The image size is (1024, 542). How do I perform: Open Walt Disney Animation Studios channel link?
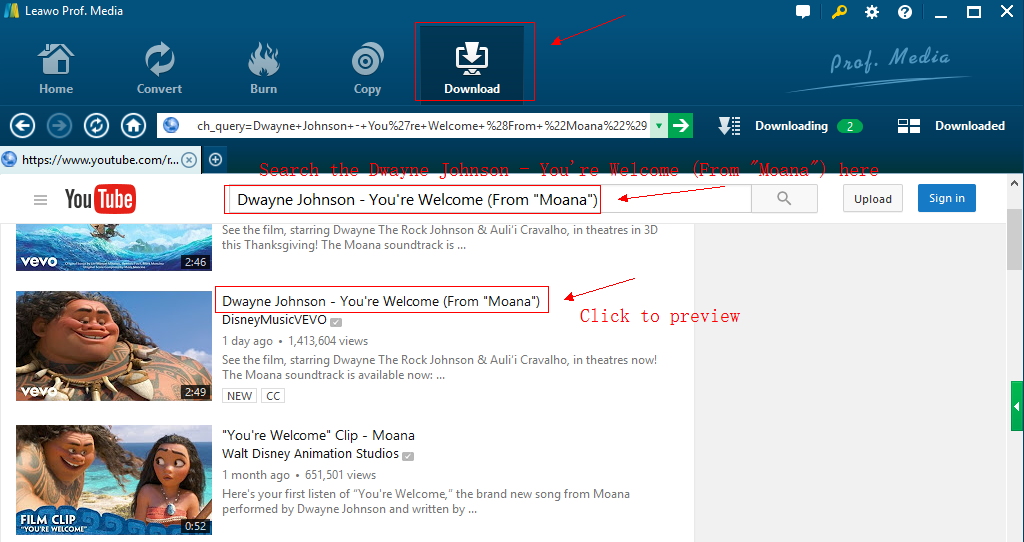tap(310, 453)
